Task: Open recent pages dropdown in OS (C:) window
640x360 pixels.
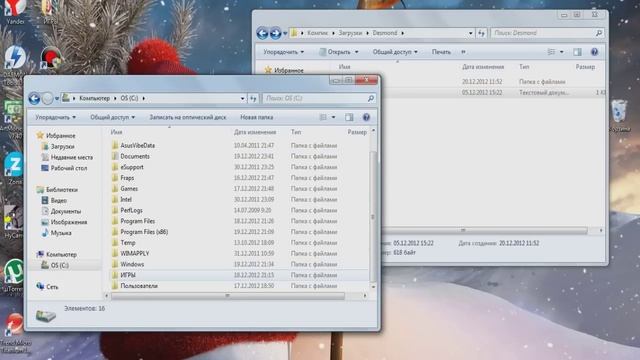Action: [x=57, y=98]
